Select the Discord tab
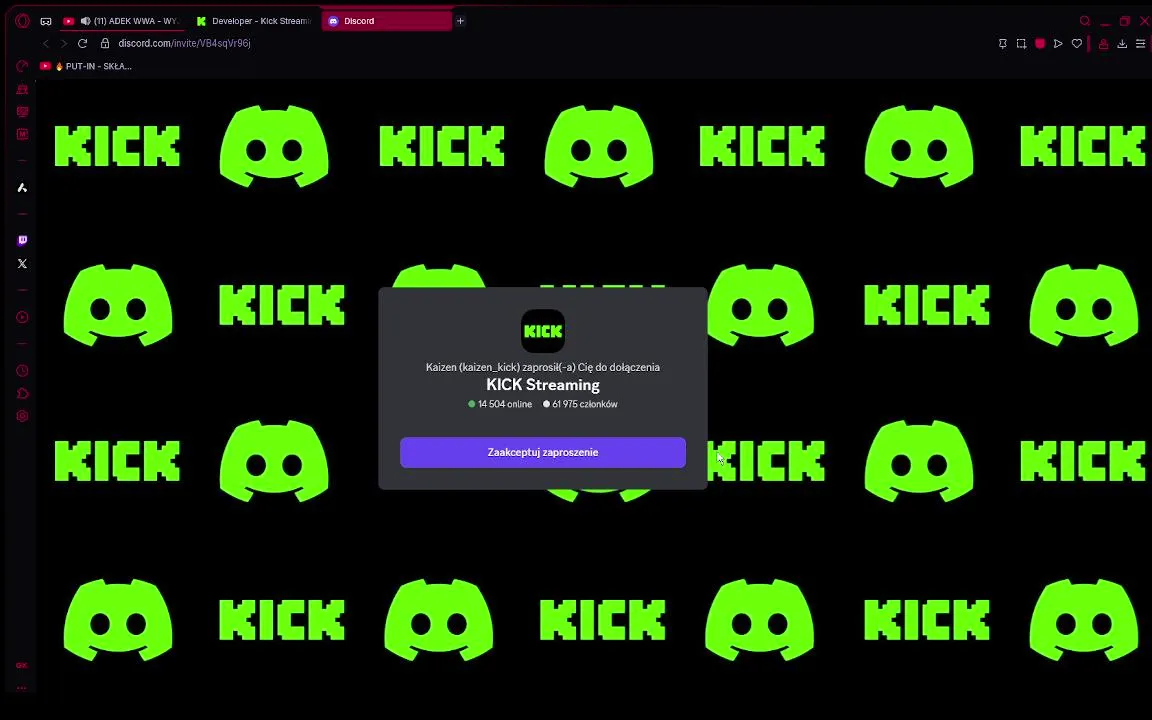 tap(386, 21)
